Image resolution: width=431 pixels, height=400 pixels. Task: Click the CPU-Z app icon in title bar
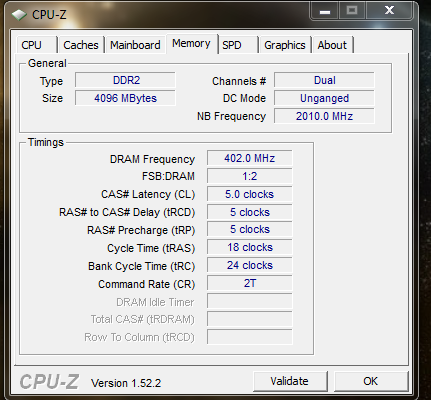click(19, 15)
